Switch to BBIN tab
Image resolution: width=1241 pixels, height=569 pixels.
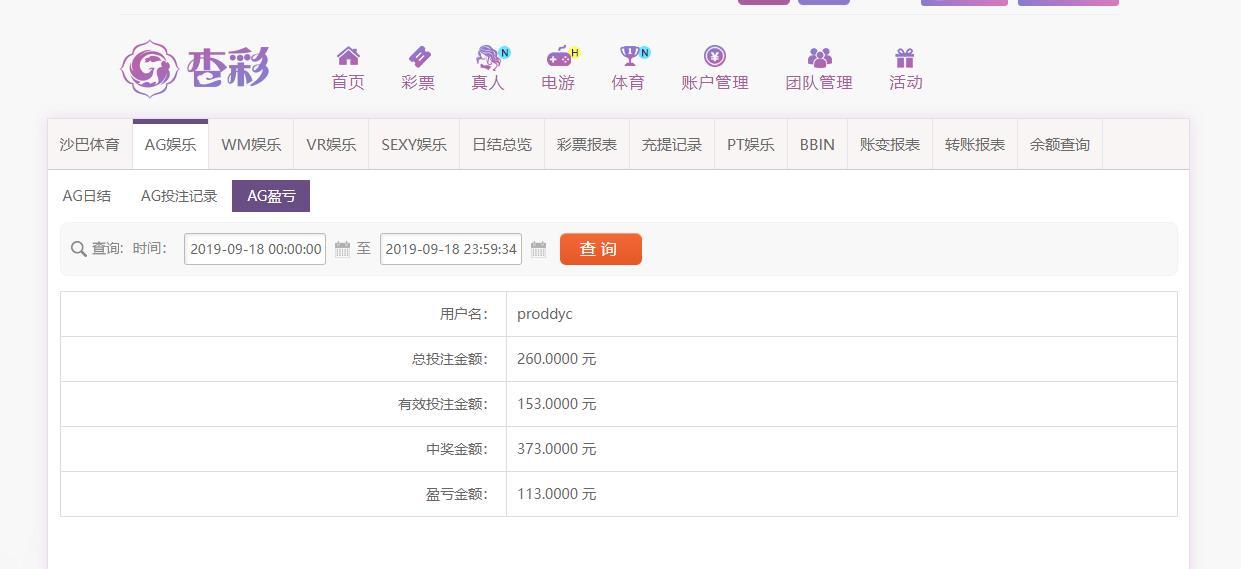(817, 145)
